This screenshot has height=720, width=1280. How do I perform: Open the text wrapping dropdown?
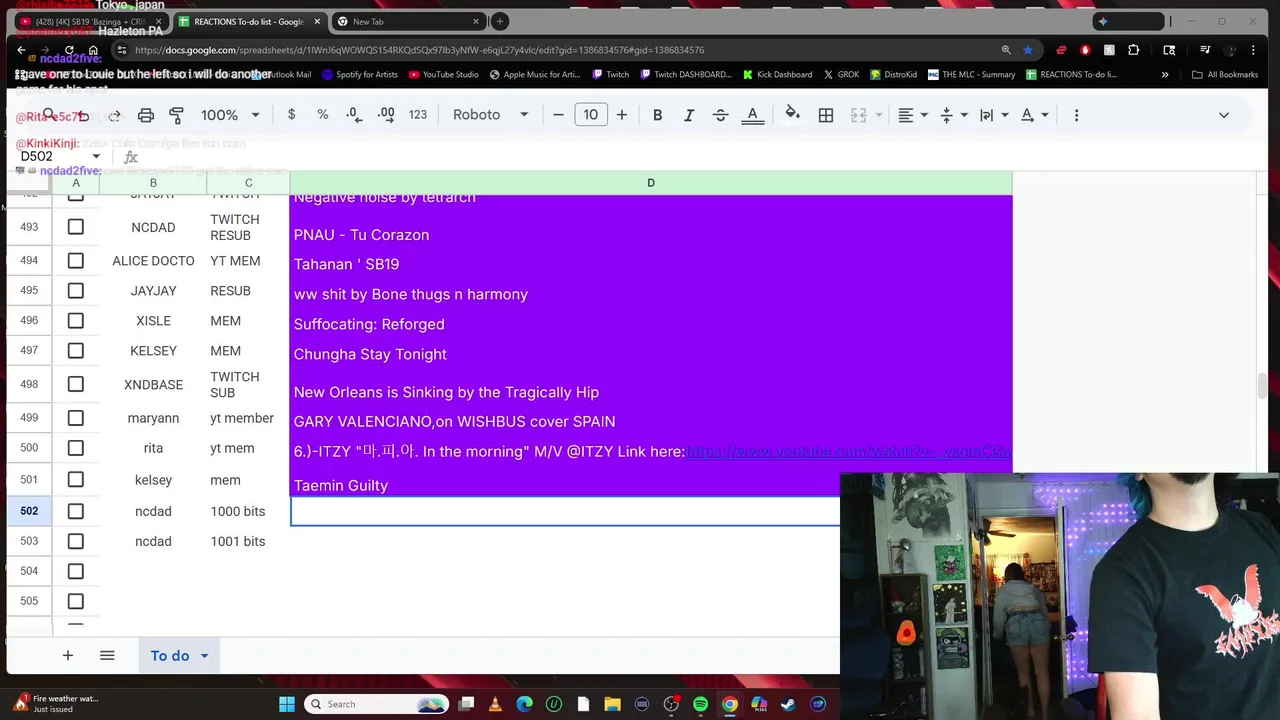[x=994, y=115]
